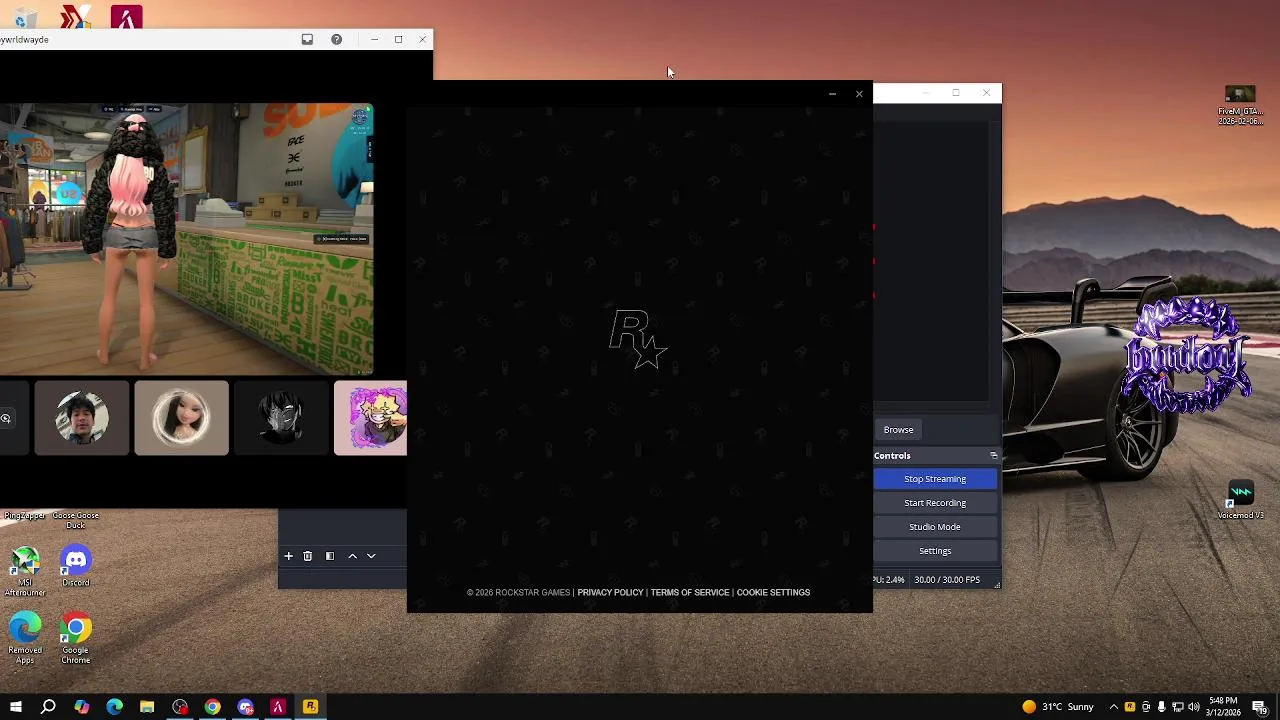1280x720 pixels.
Task: Open taskbar Search
Action: coord(48,707)
